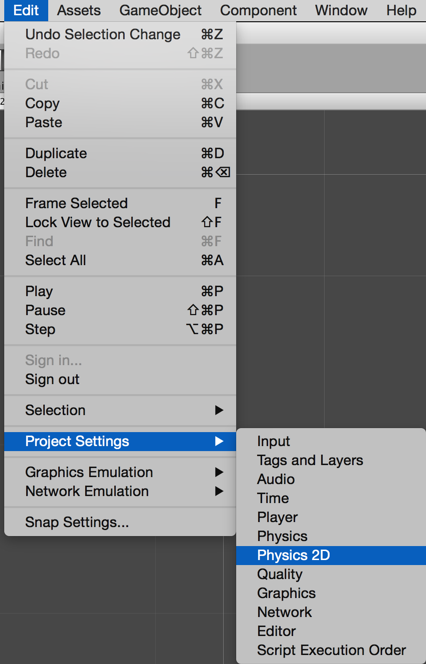Screen dimensions: 426x664
Task: Open Script Execution Order settings
Action: click(331, 650)
